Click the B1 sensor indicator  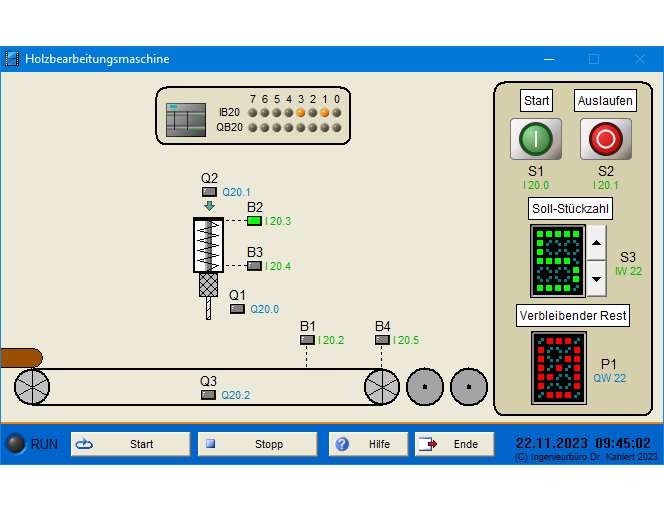[x=307, y=340]
